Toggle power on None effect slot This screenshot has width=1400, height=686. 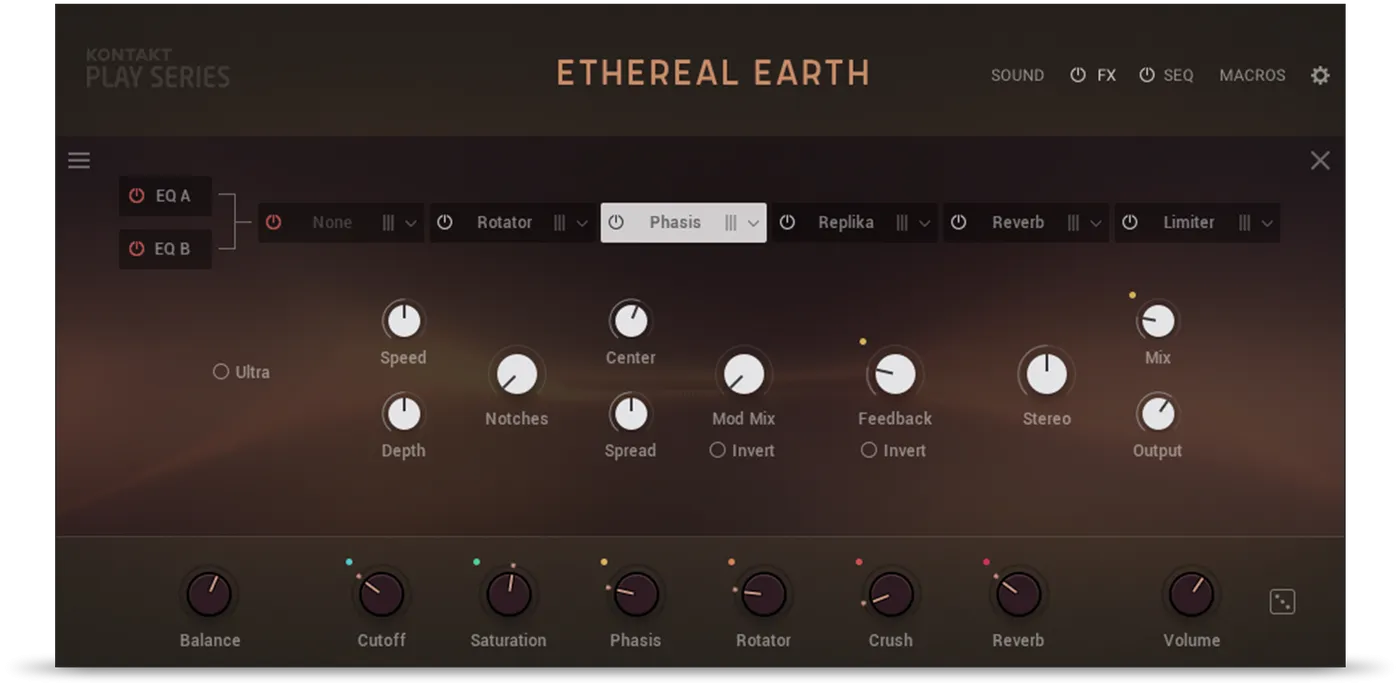click(x=273, y=222)
